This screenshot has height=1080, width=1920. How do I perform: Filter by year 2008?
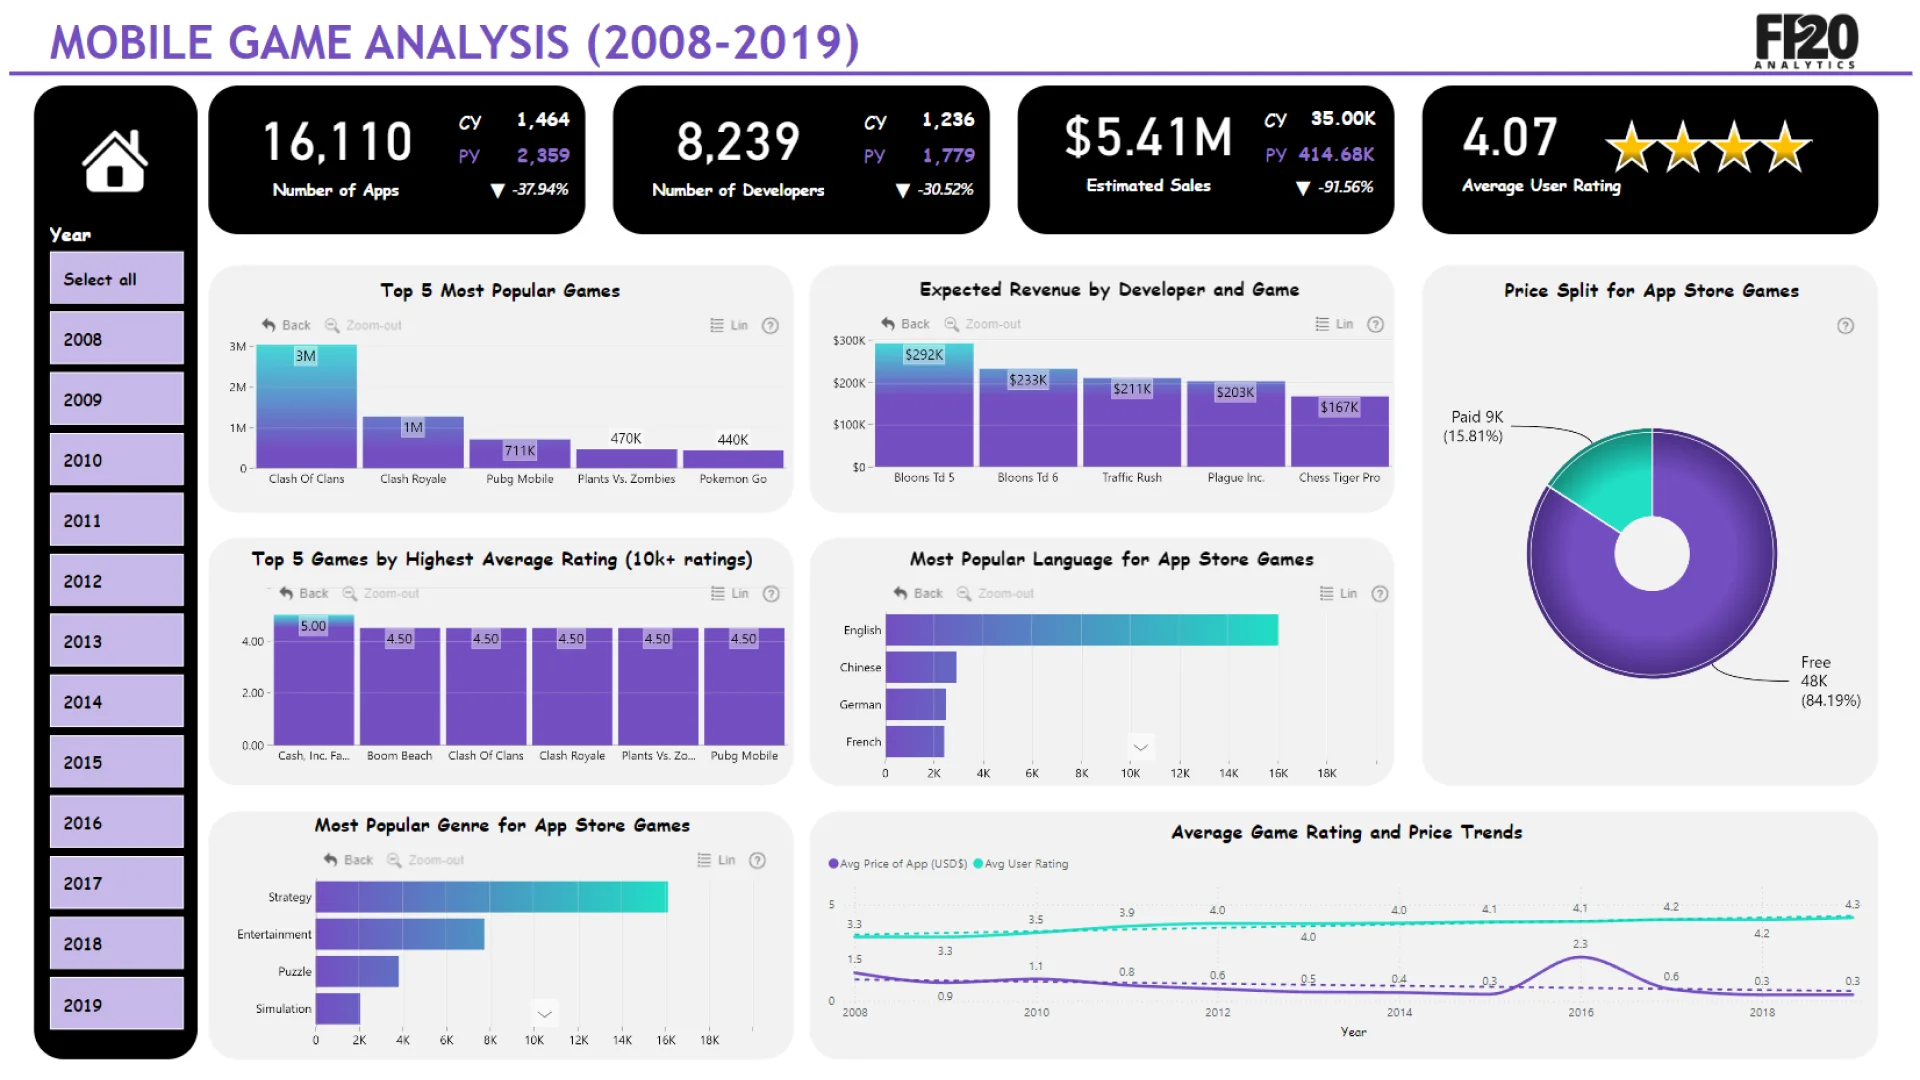(117, 338)
